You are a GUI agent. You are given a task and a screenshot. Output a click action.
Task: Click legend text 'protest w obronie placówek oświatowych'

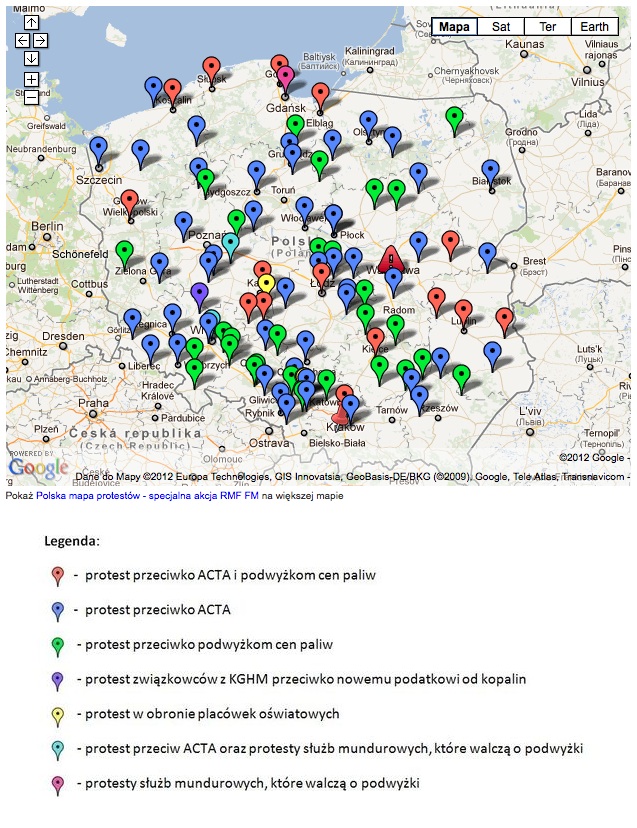click(x=212, y=714)
